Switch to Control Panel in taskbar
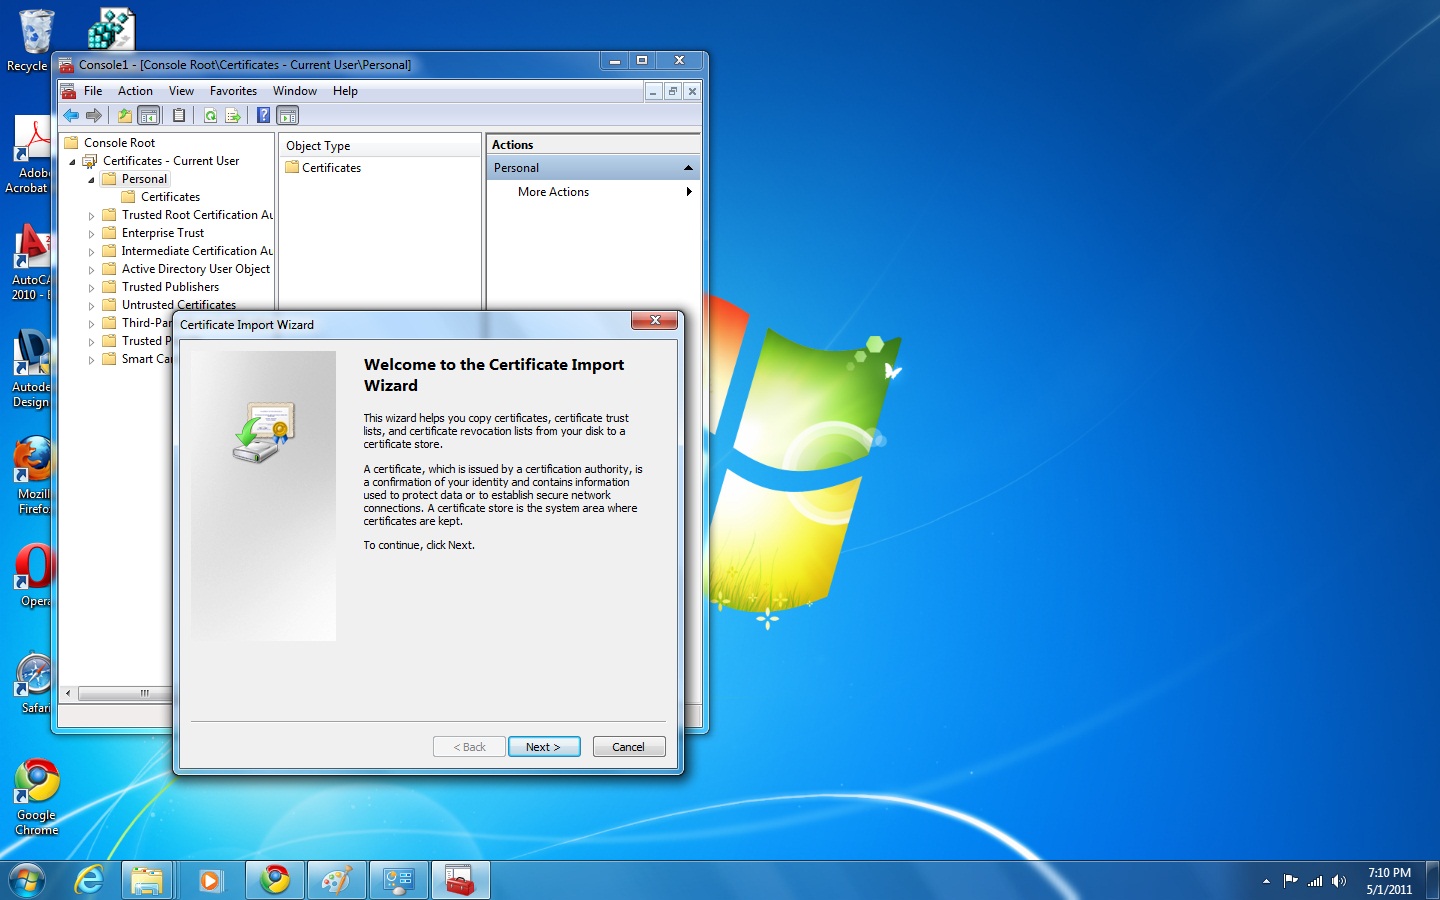This screenshot has width=1440, height=900. [x=399, y=880]
